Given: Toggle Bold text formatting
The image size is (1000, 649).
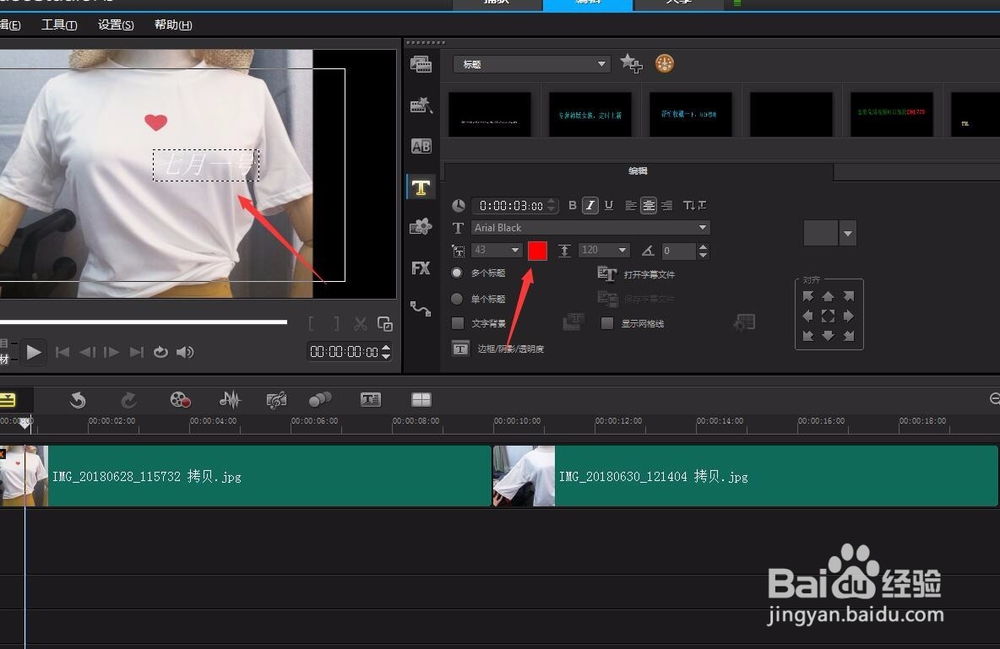Looking at the screenshot, I should 572,205.
